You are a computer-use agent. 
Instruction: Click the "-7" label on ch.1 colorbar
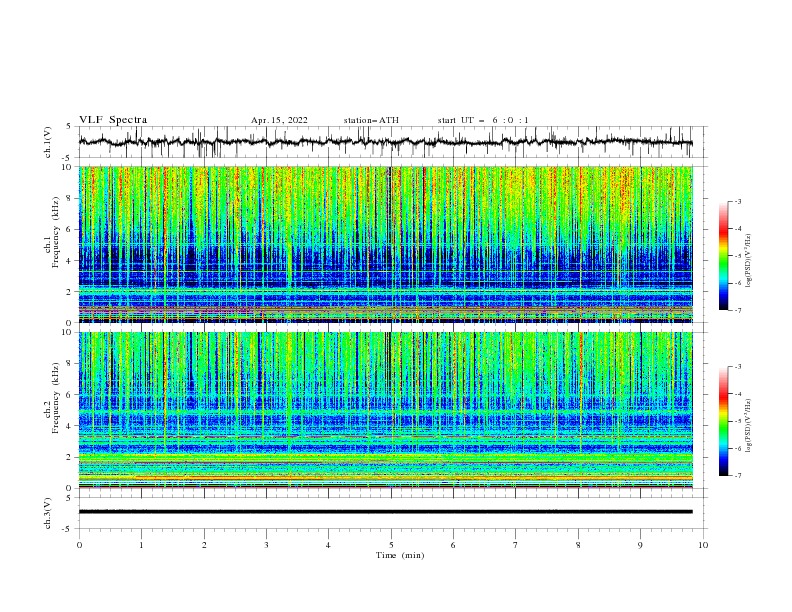pyautogui.click(x=738, y=311)
